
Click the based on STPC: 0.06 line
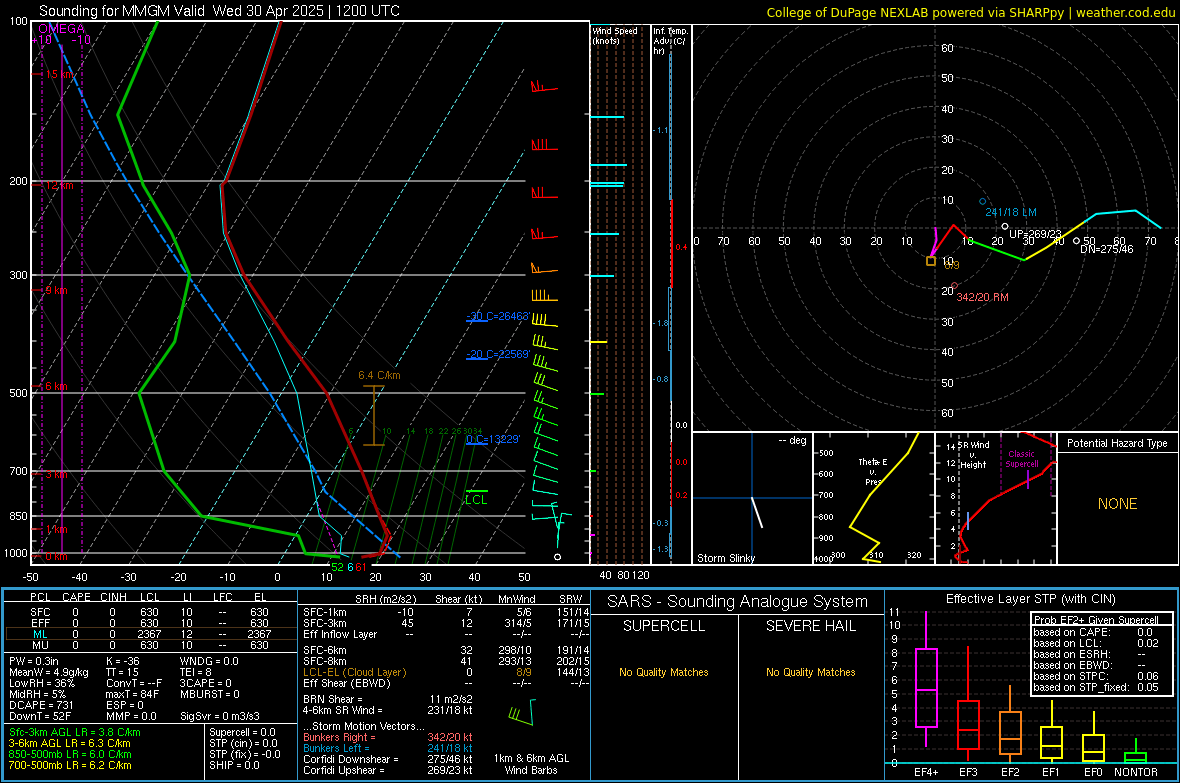(x=1096, y=676)
